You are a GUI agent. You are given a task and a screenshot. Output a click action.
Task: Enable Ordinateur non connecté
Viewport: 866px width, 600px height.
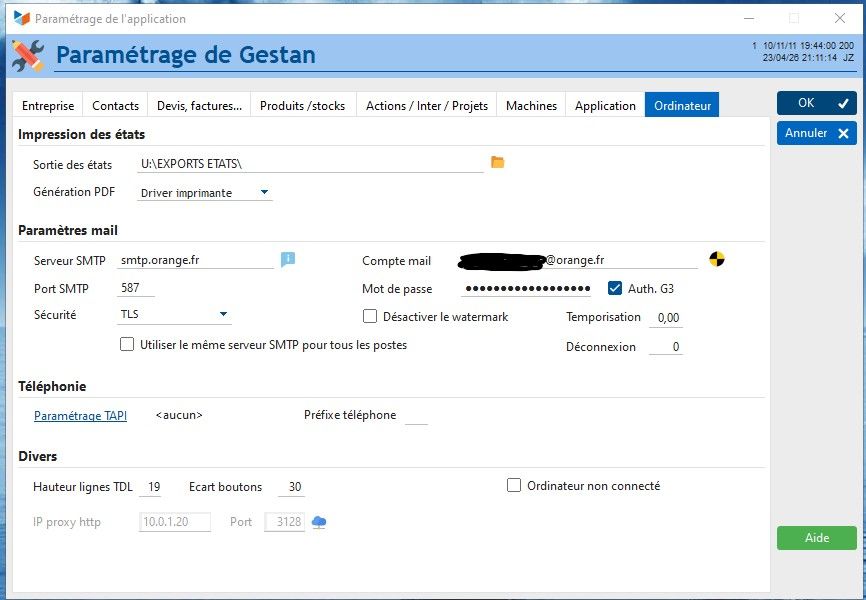tap(515, 485)
